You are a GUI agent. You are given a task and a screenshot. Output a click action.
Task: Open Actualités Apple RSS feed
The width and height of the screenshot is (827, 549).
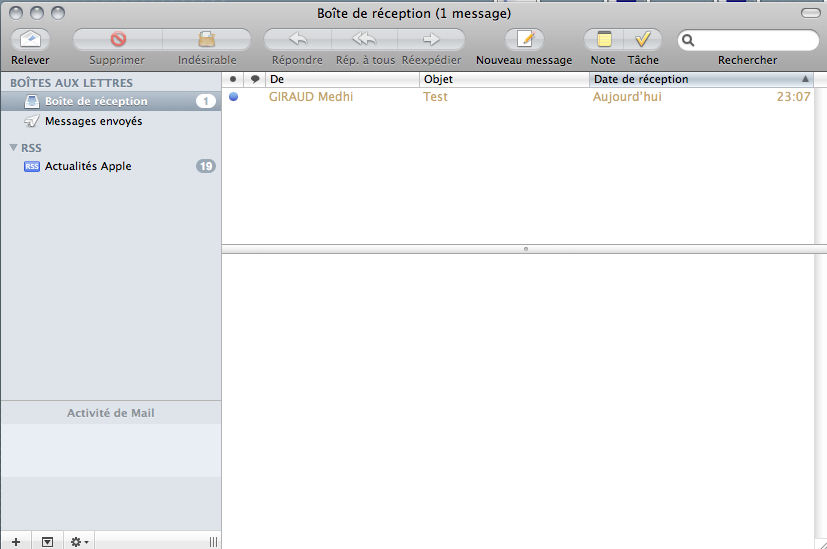88,166
